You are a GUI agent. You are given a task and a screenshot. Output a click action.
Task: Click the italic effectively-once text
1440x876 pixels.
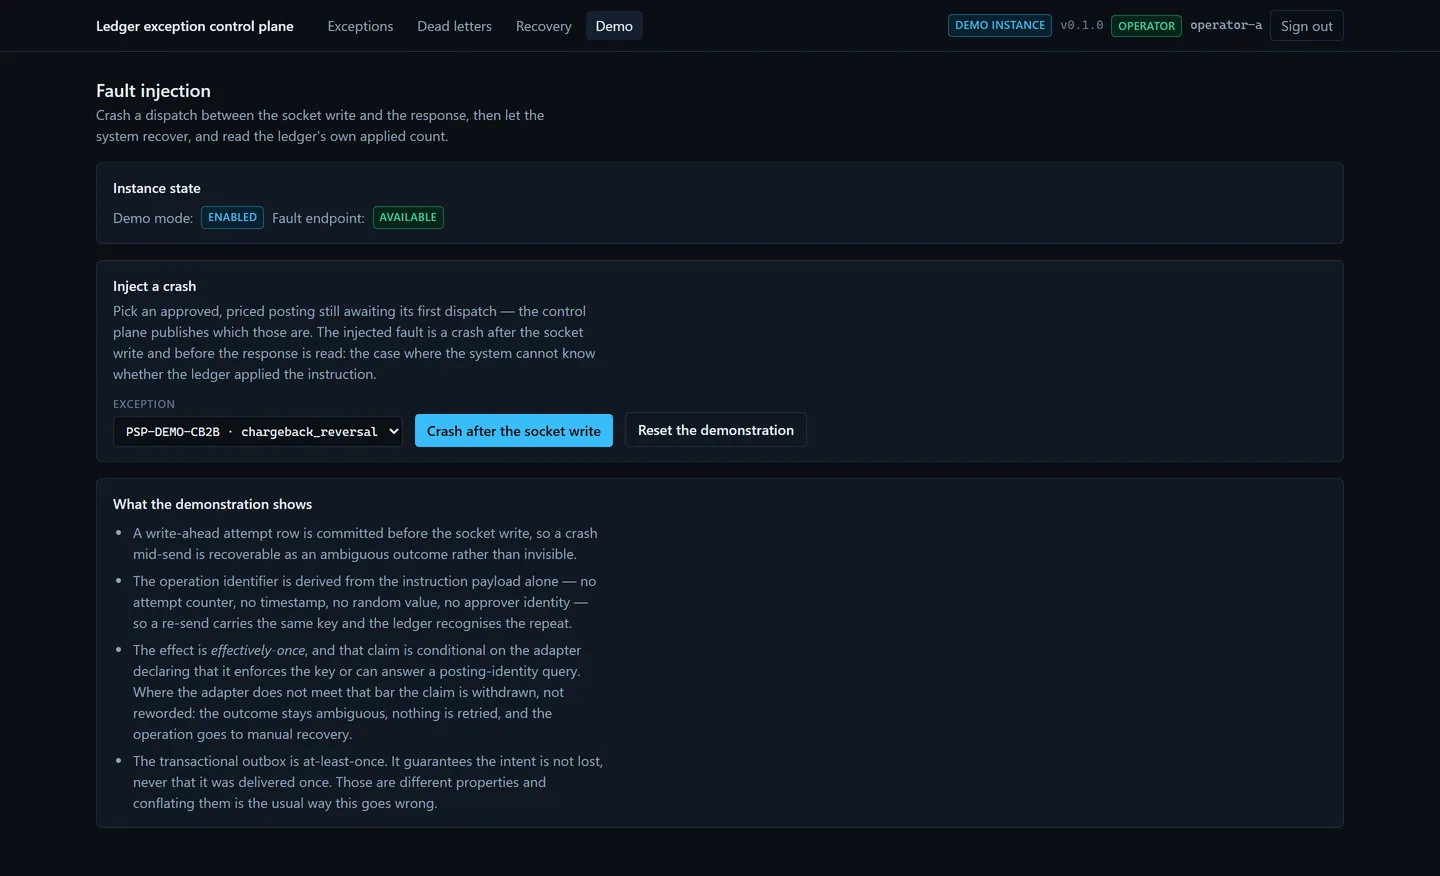pos(258,650)
